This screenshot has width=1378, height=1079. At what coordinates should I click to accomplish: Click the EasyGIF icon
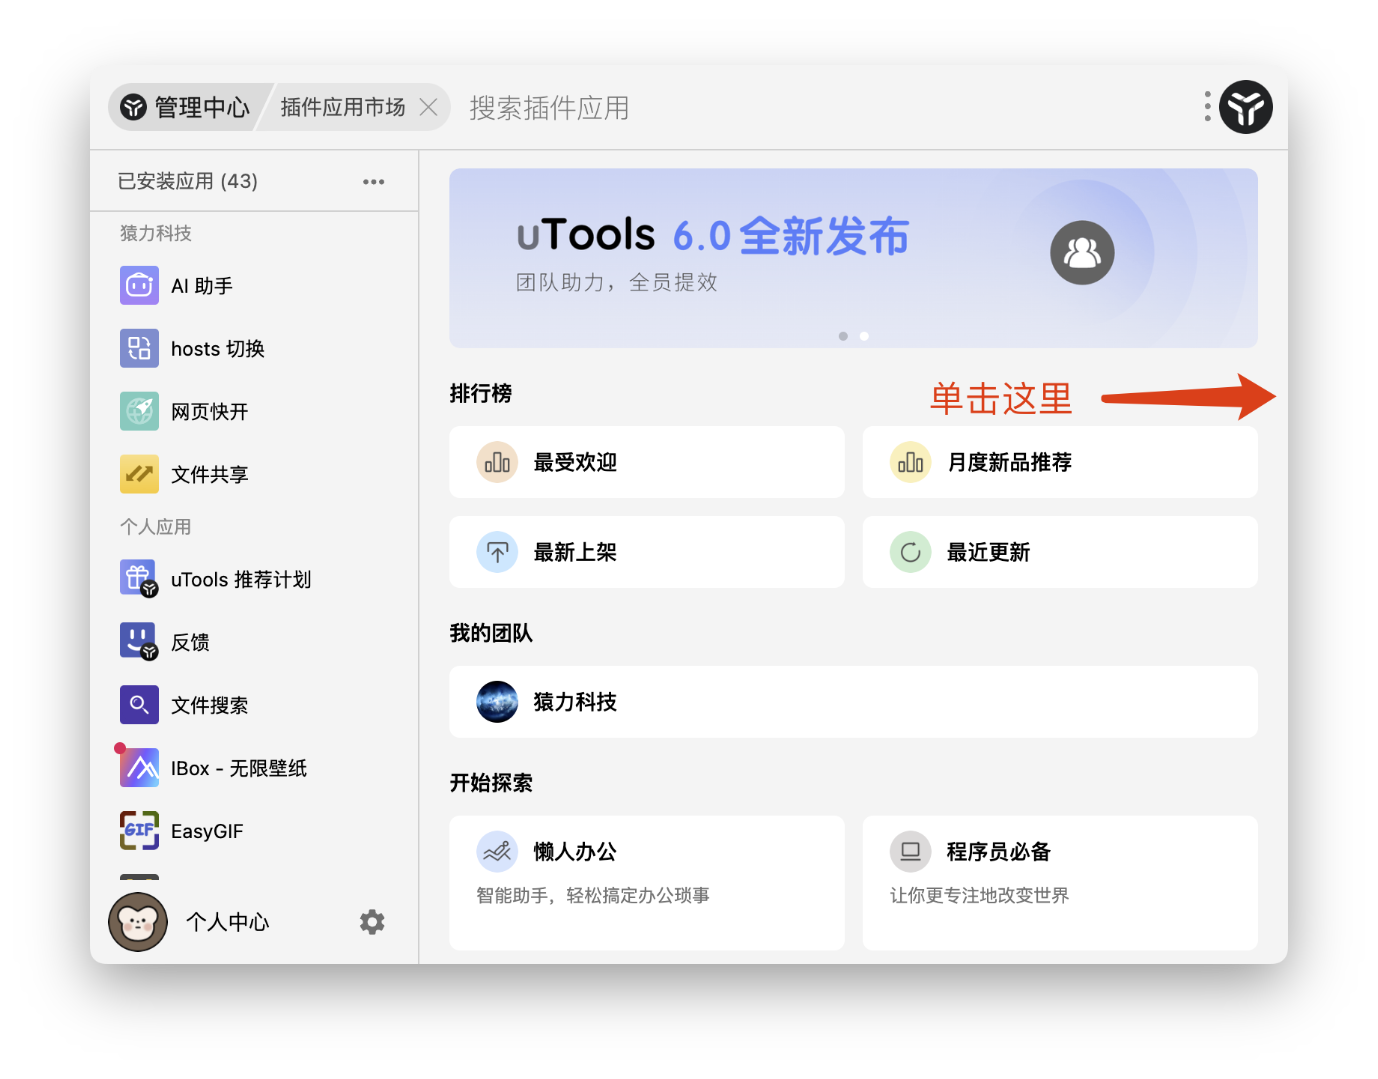[139, 830]
